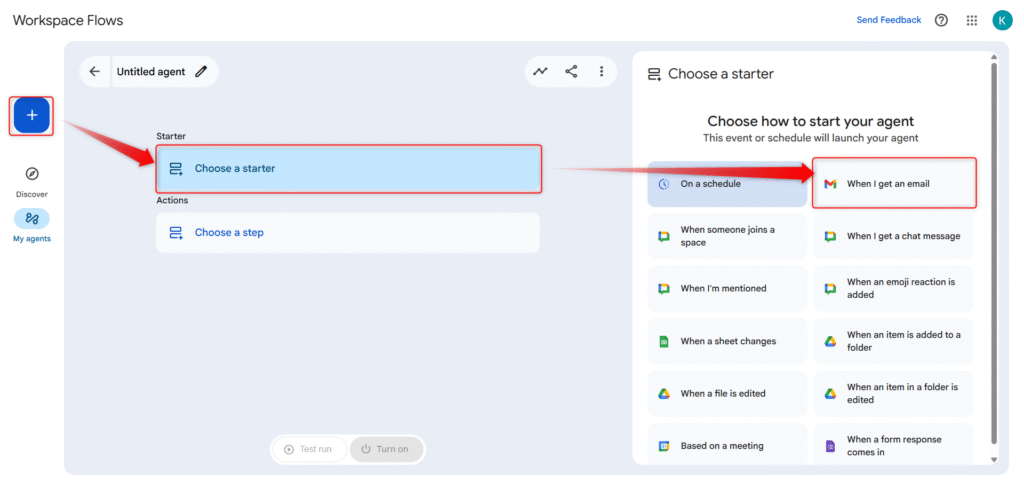The height and width of the screenshot is (490, 1024).
Task: Pick When a sheet changes starter
Action: (727, 341)
